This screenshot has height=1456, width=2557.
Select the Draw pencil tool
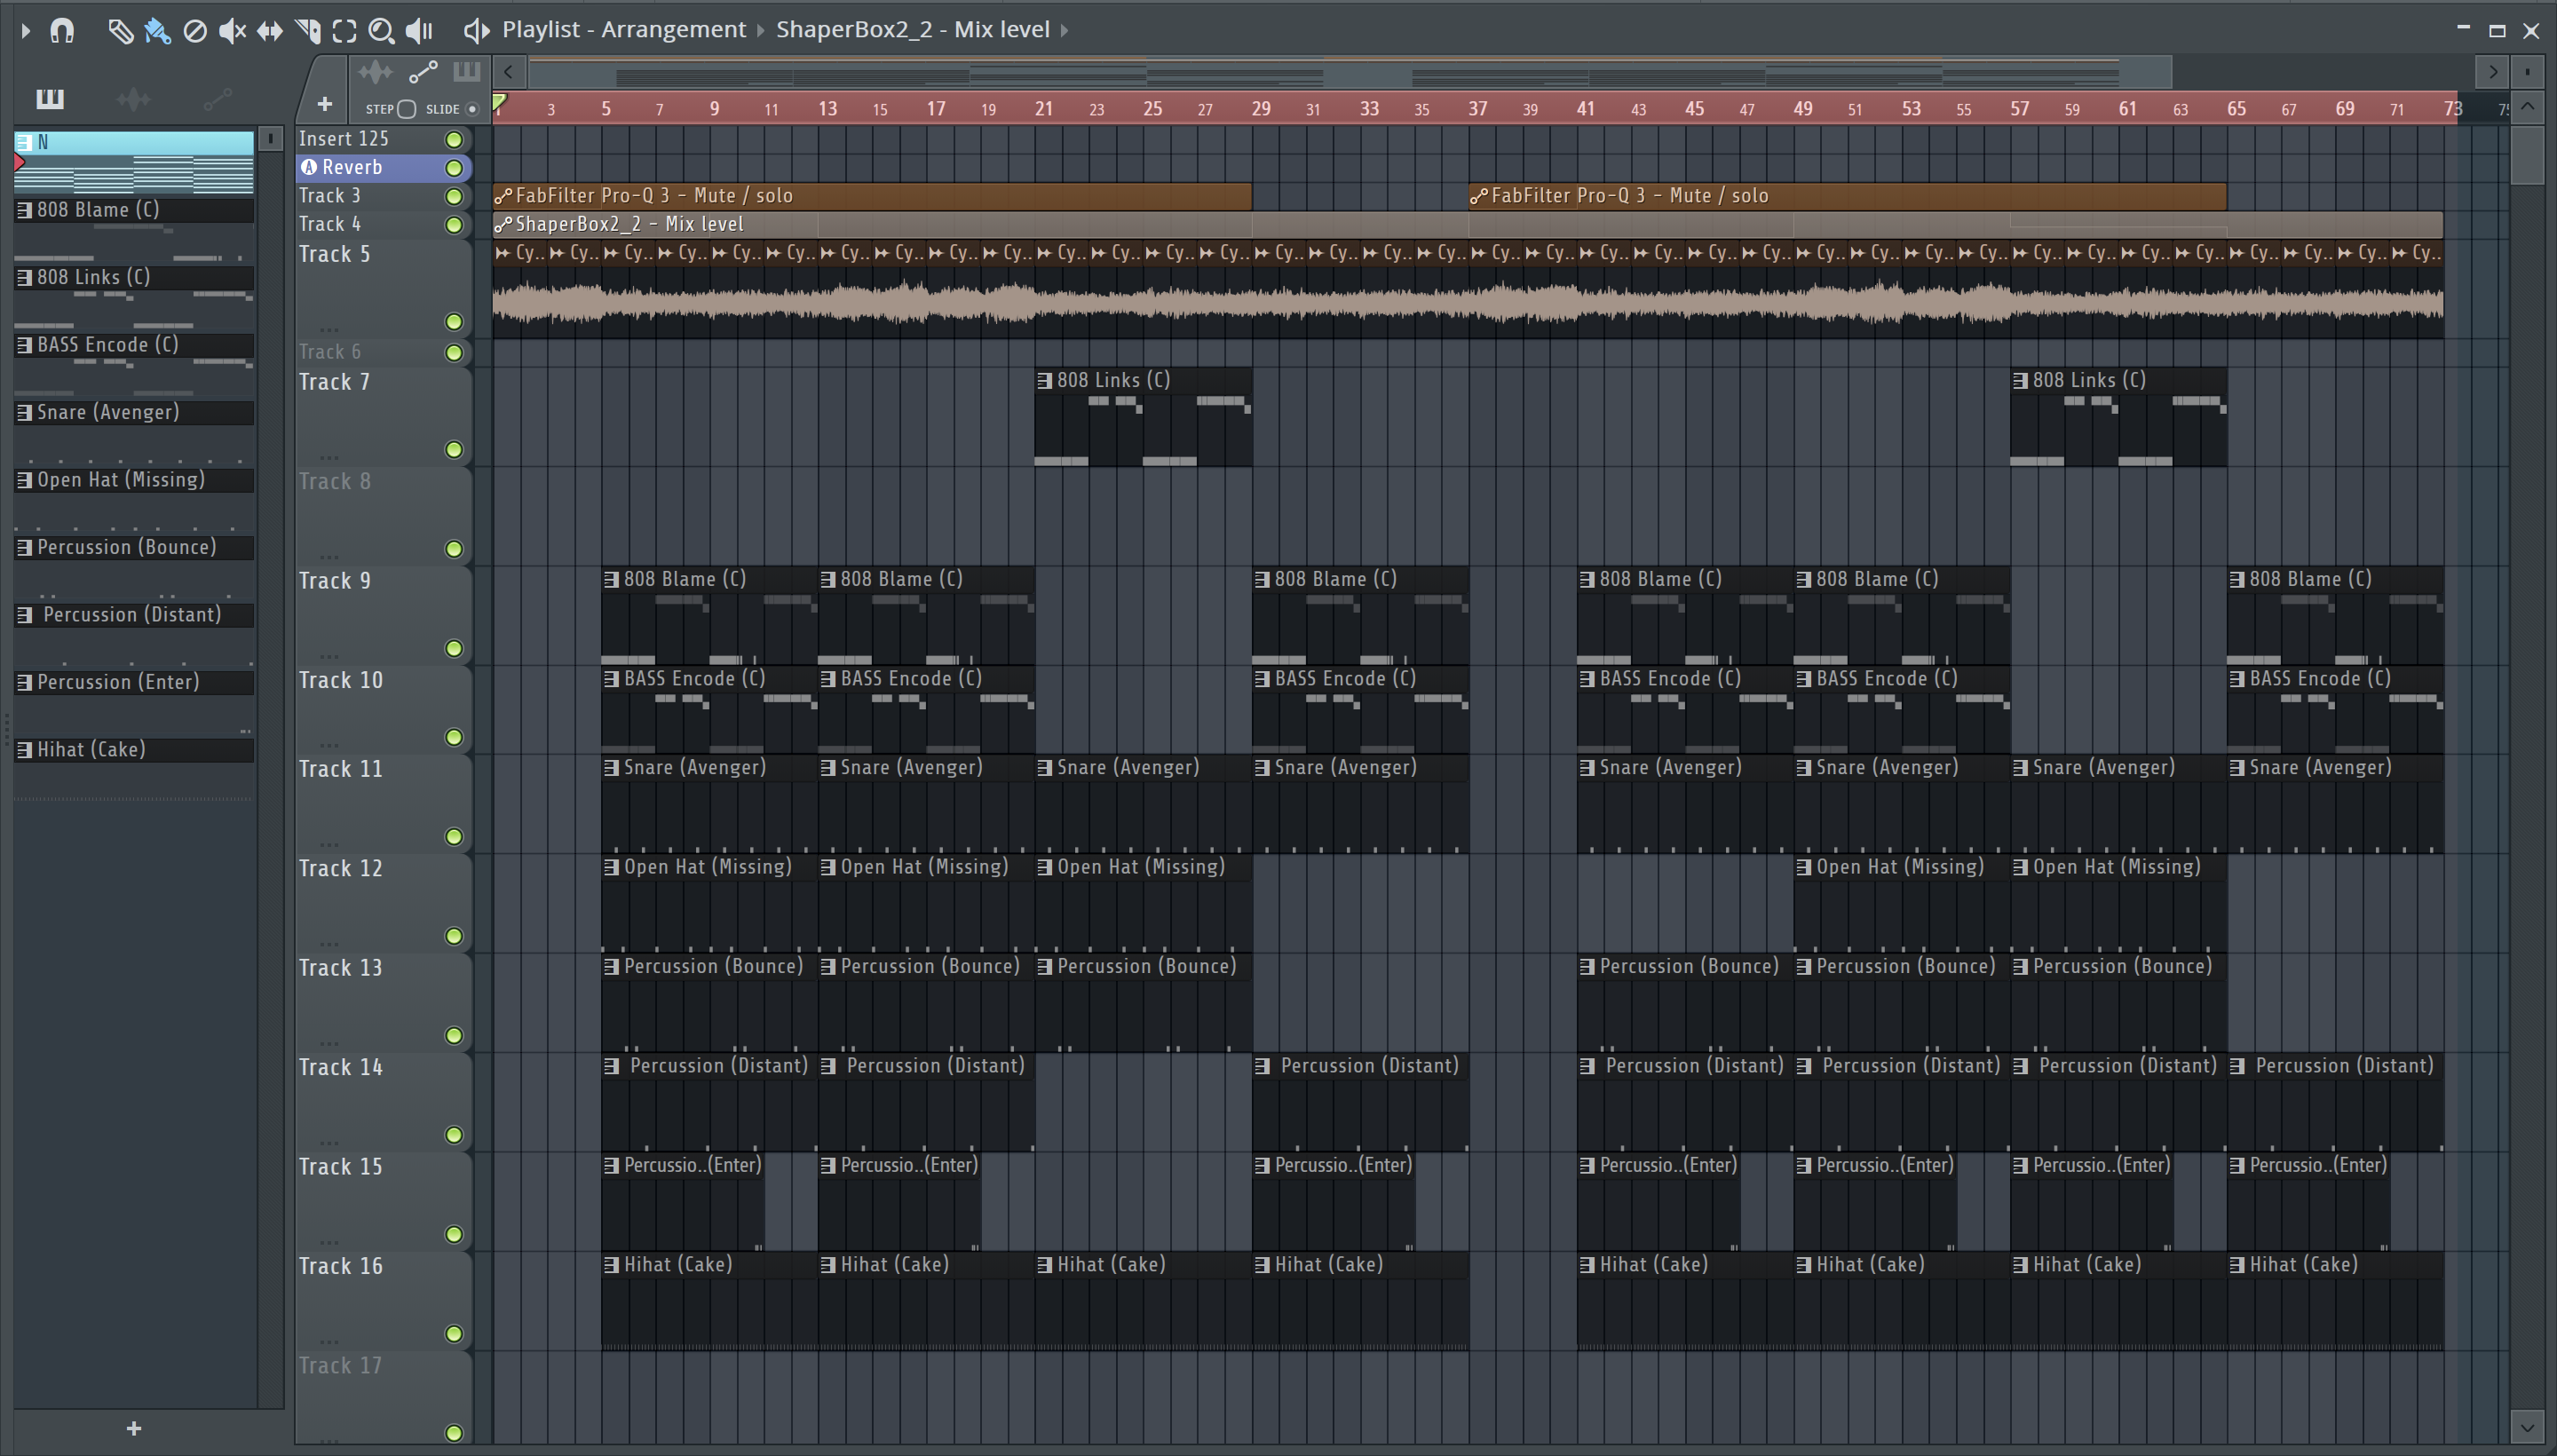coord(120,31)
